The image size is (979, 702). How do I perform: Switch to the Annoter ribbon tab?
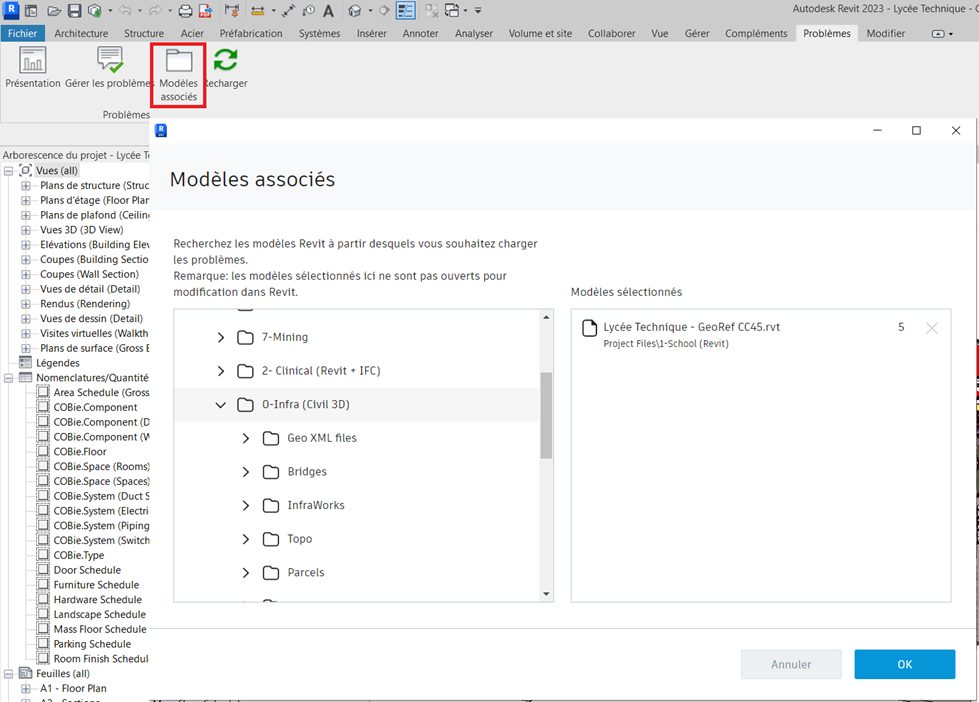pos(420,33)
